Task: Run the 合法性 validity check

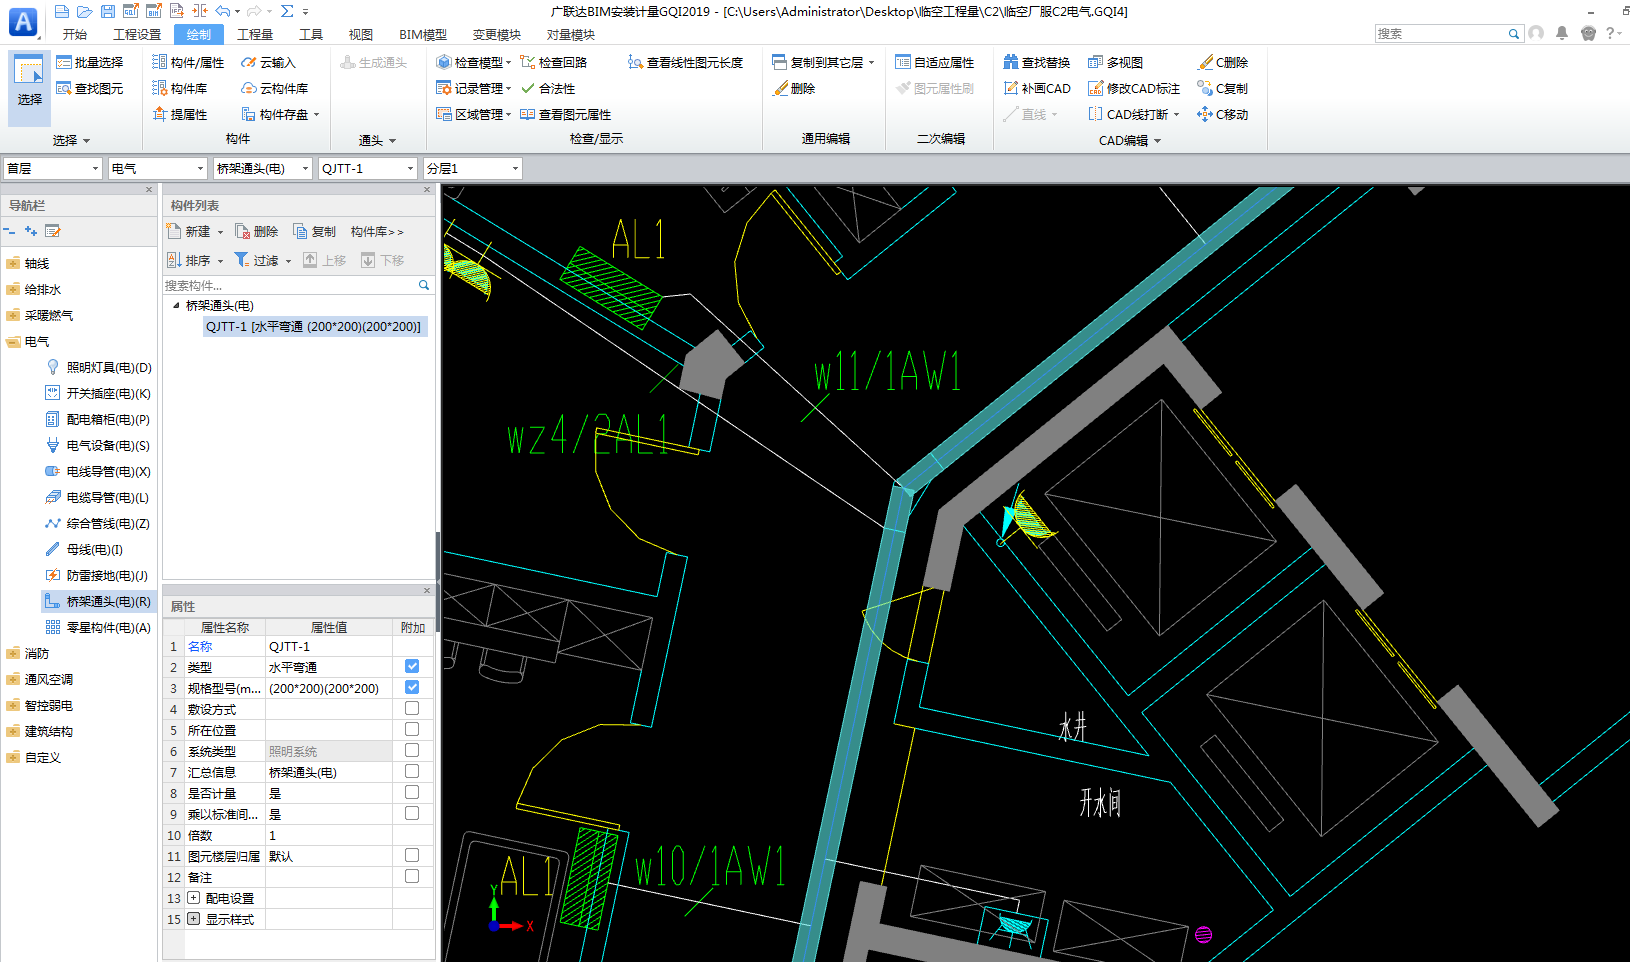Action: (x=547, y=88)
